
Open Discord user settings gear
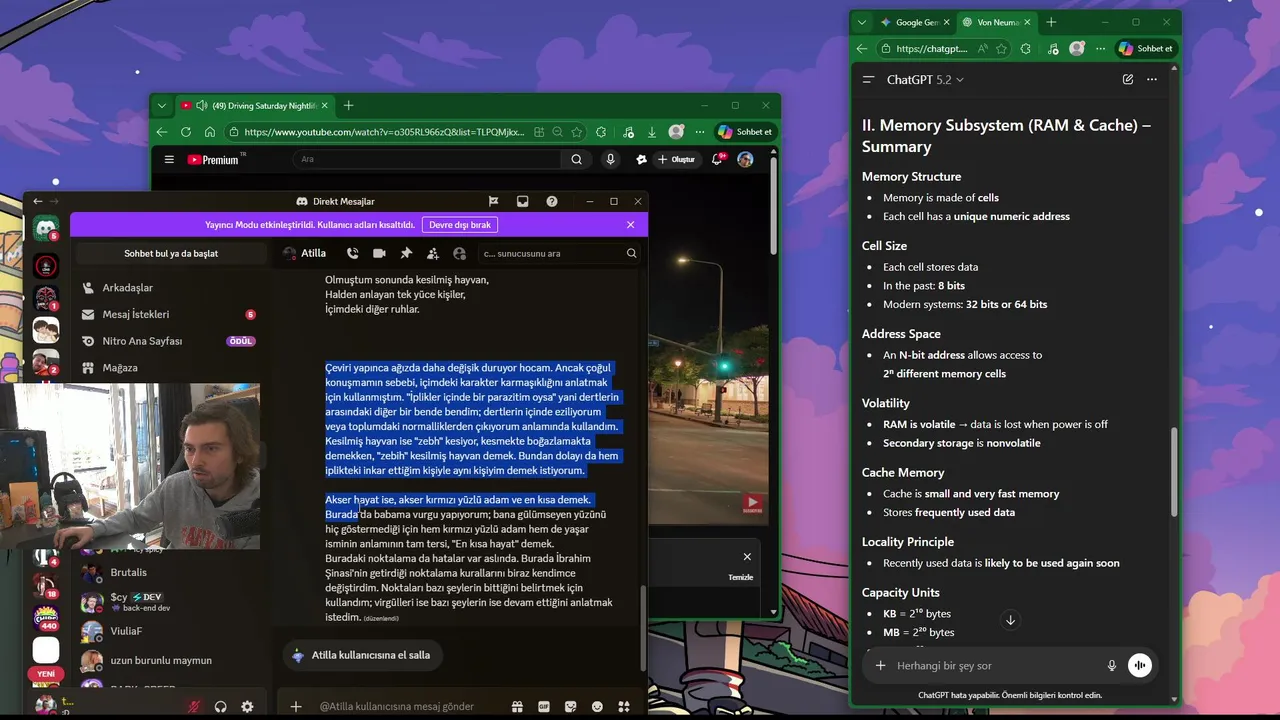(x=247, y=706)
